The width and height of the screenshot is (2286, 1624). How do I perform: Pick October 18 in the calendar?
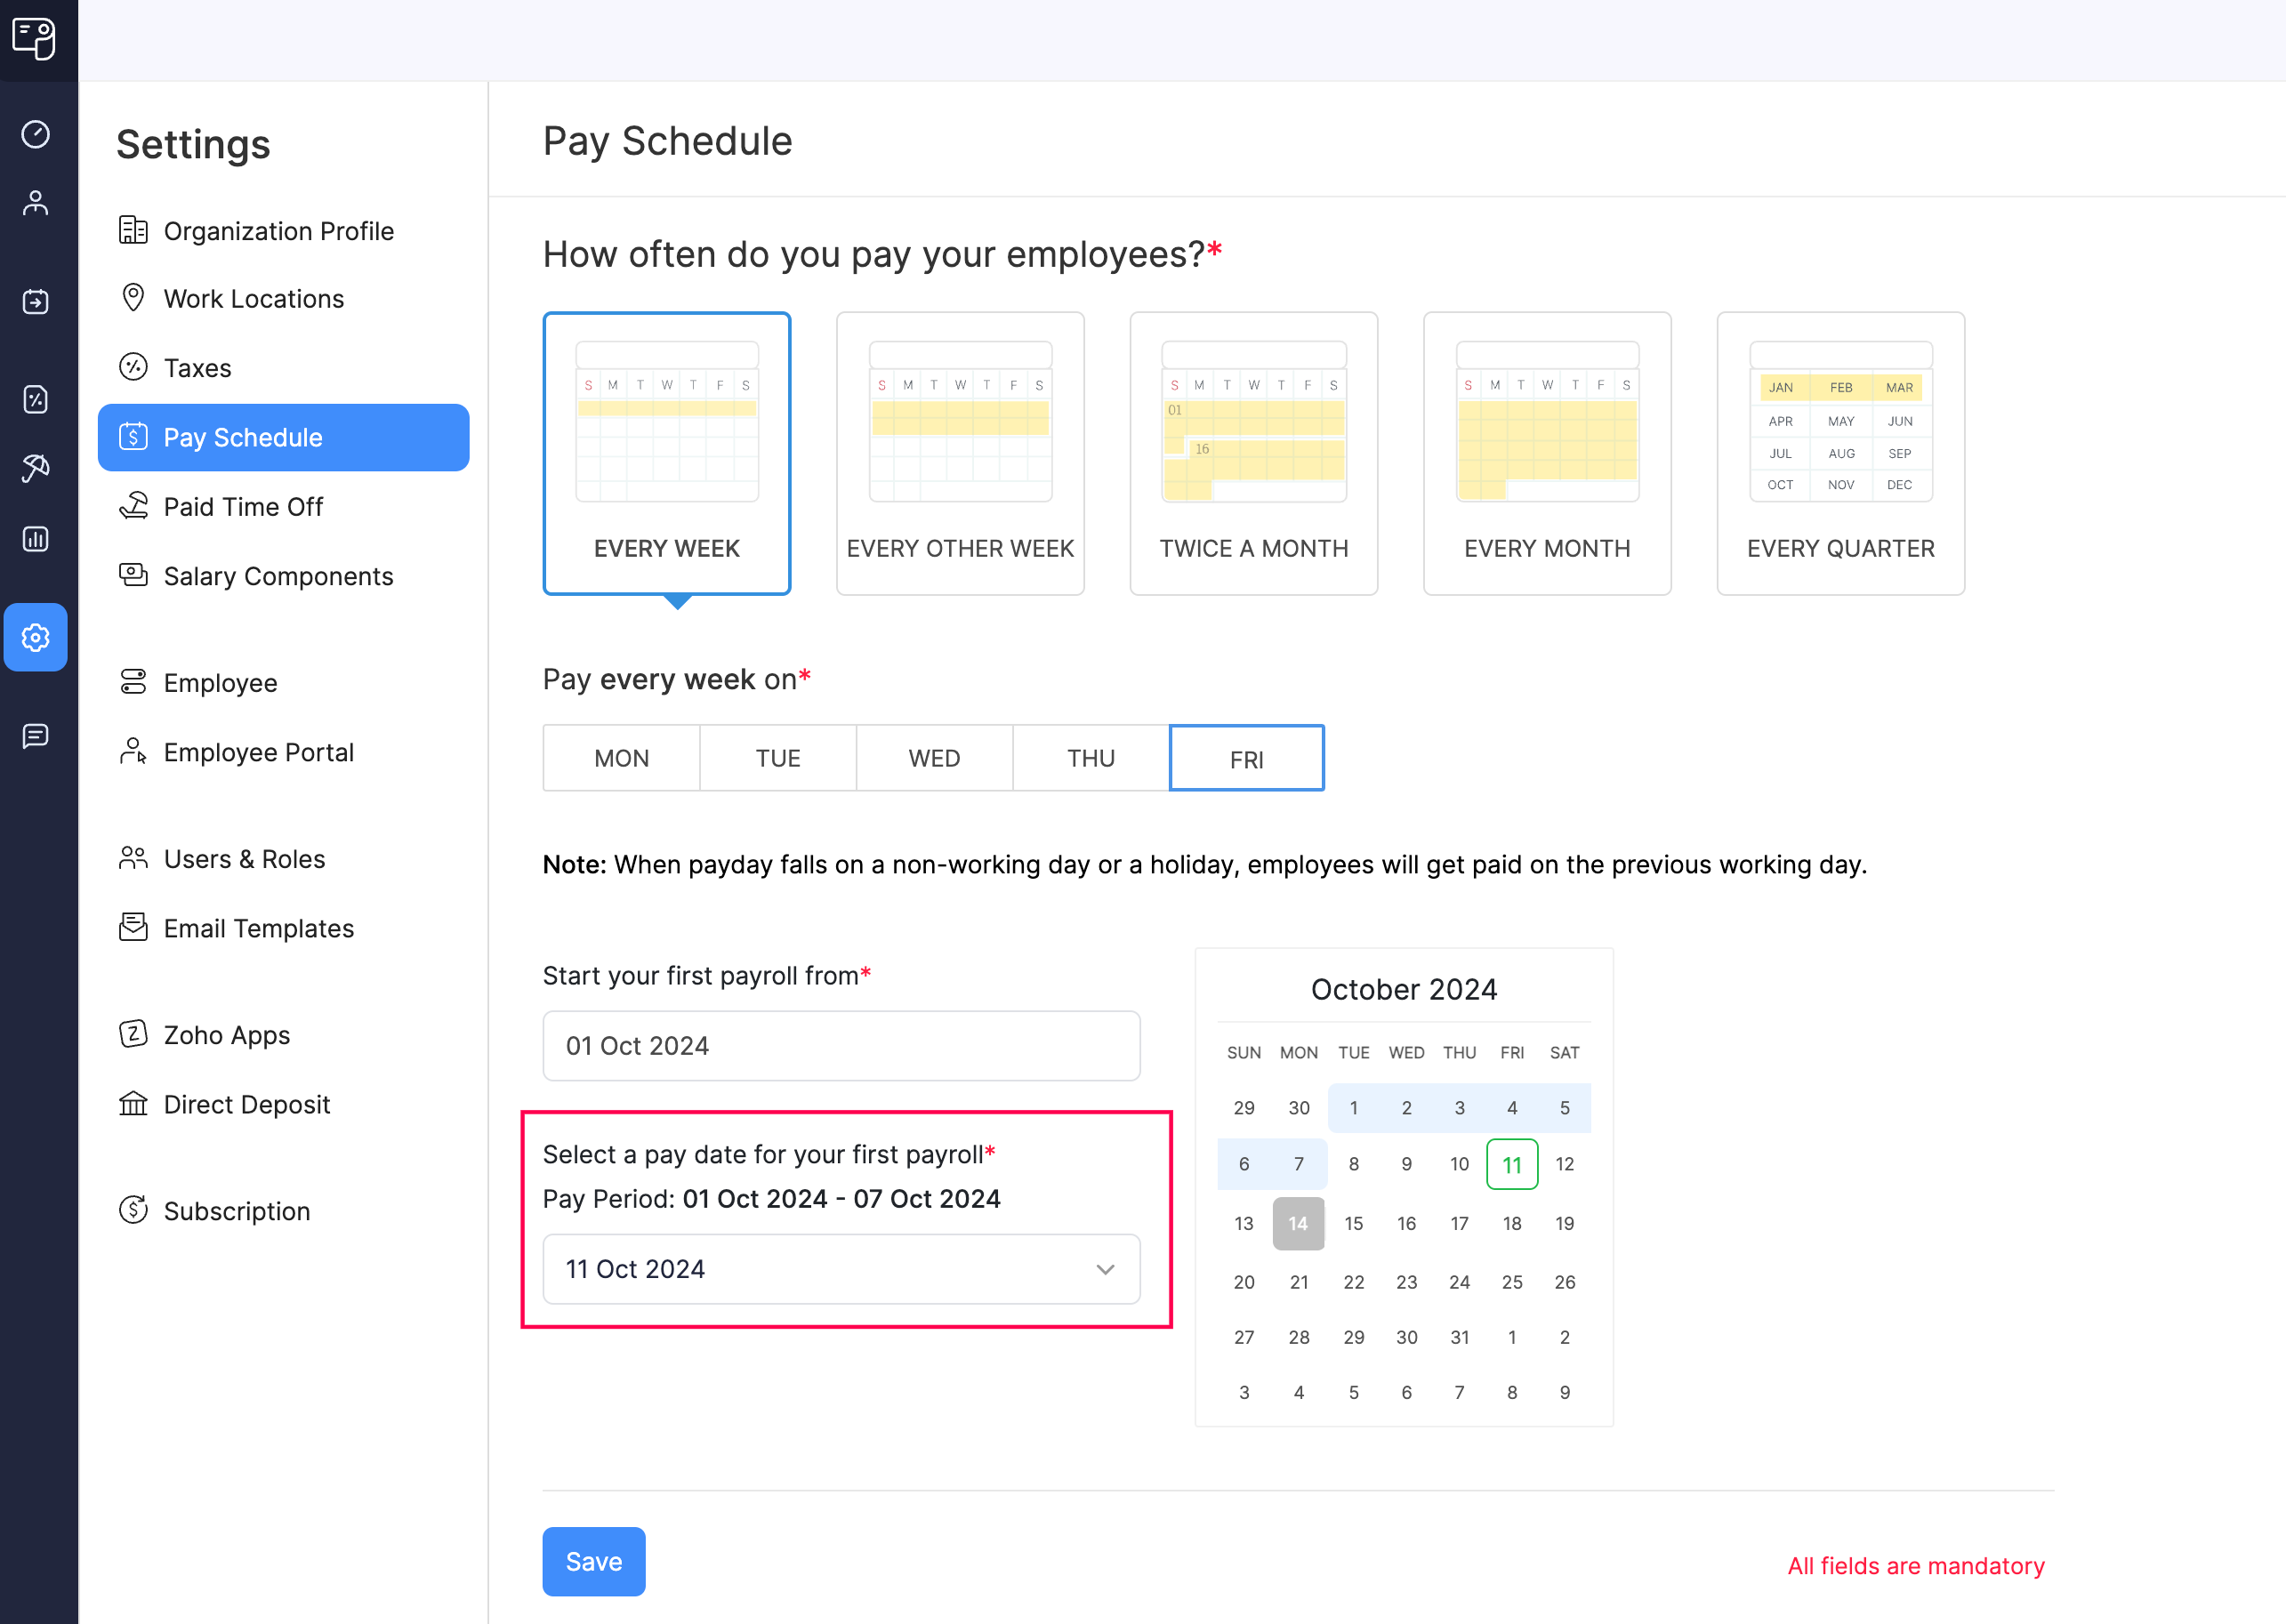coord(1511,1223)
